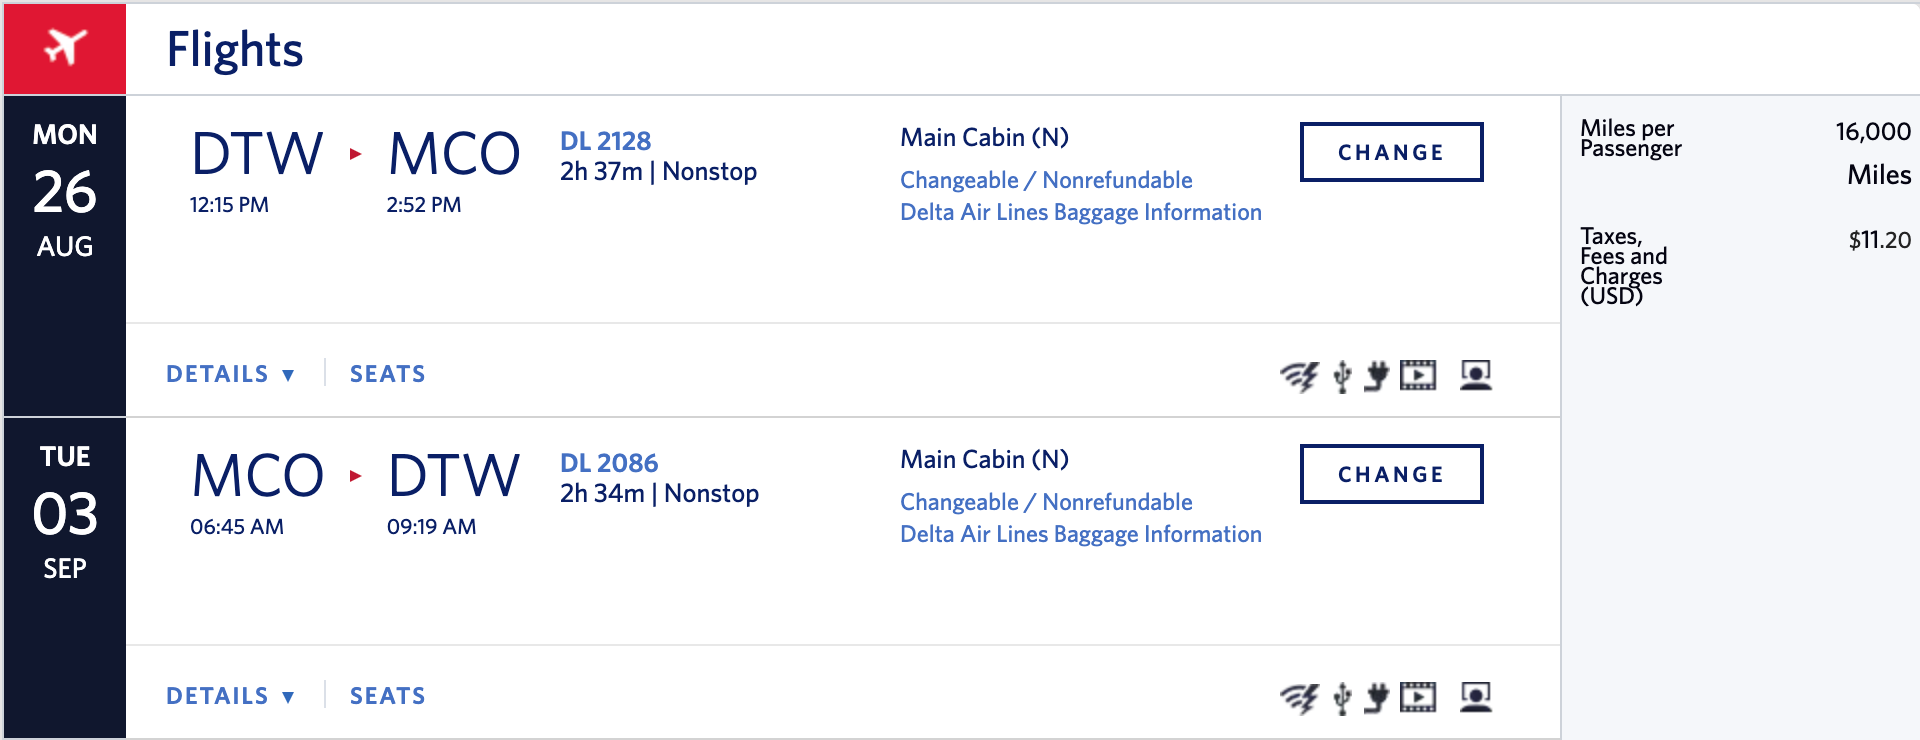Click Wi-Fi icon on DTW to MCO flight
1920x740 pixels.
pos(1299,376)
